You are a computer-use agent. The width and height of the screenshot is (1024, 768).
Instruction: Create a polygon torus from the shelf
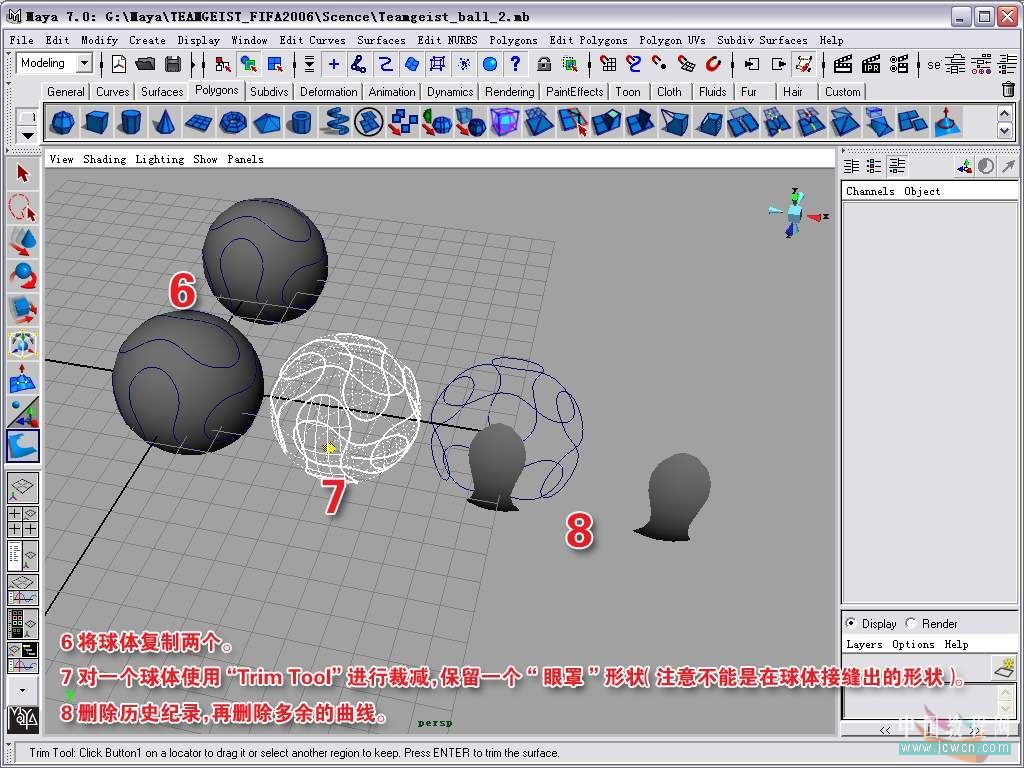click(232, 122)
